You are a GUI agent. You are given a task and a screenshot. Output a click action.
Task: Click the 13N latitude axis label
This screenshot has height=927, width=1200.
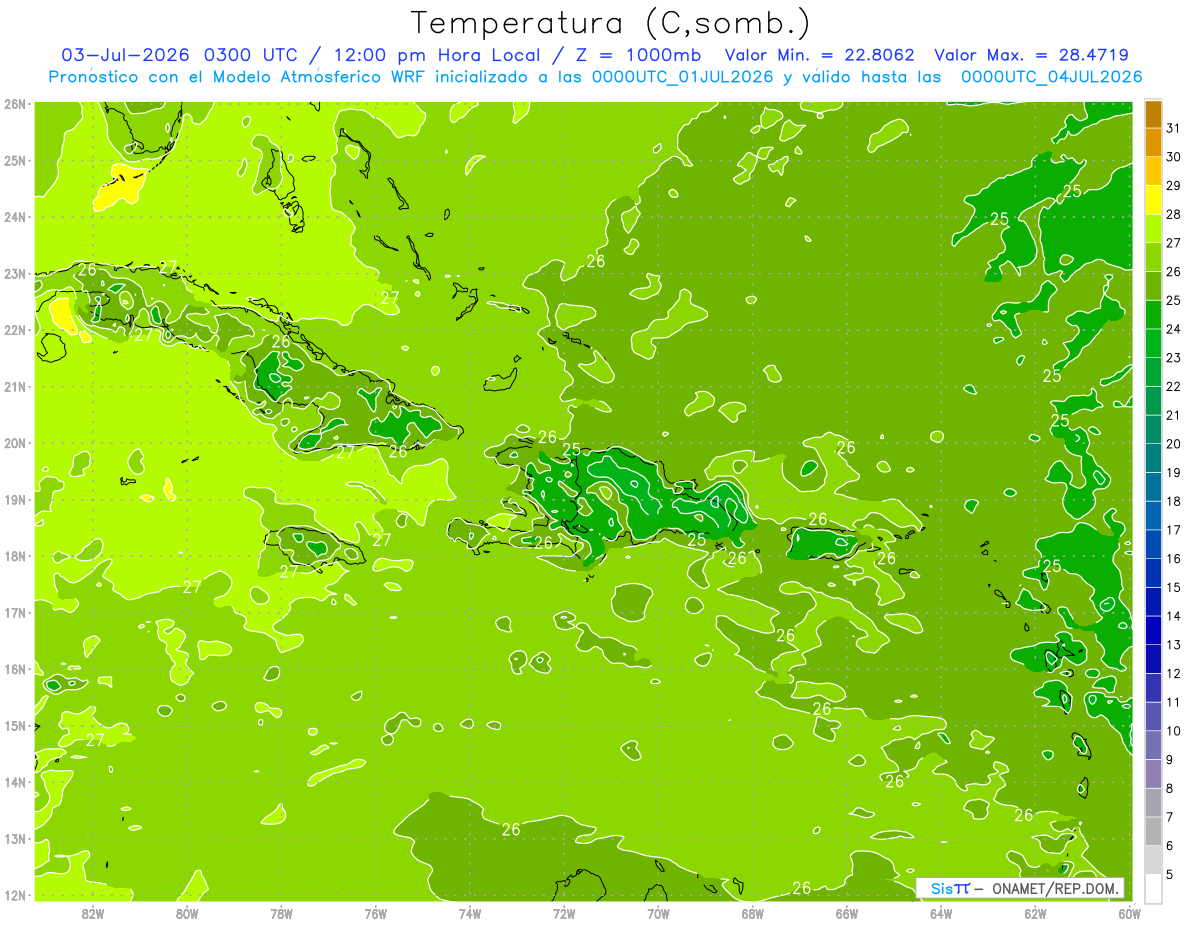[15, 838]
